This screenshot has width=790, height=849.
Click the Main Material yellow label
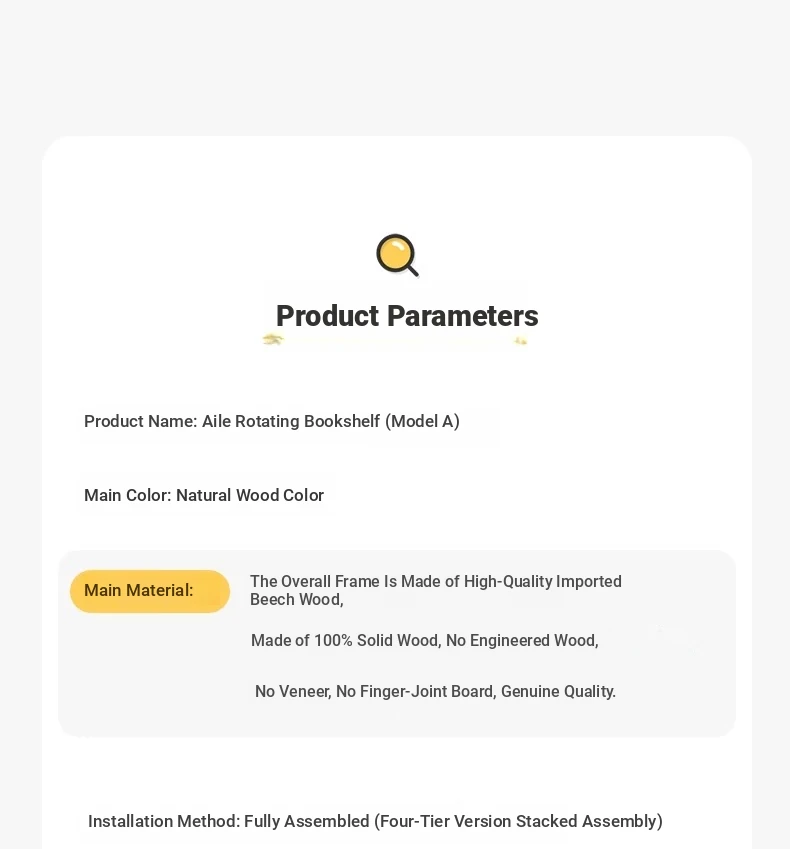pos(150,591)
